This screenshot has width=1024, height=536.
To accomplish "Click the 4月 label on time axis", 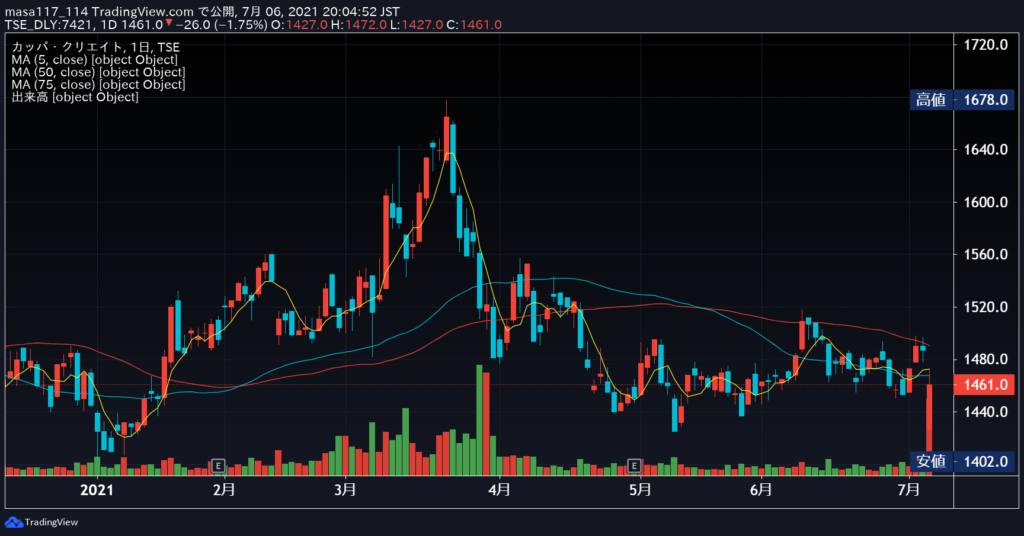I will point(499,490).
